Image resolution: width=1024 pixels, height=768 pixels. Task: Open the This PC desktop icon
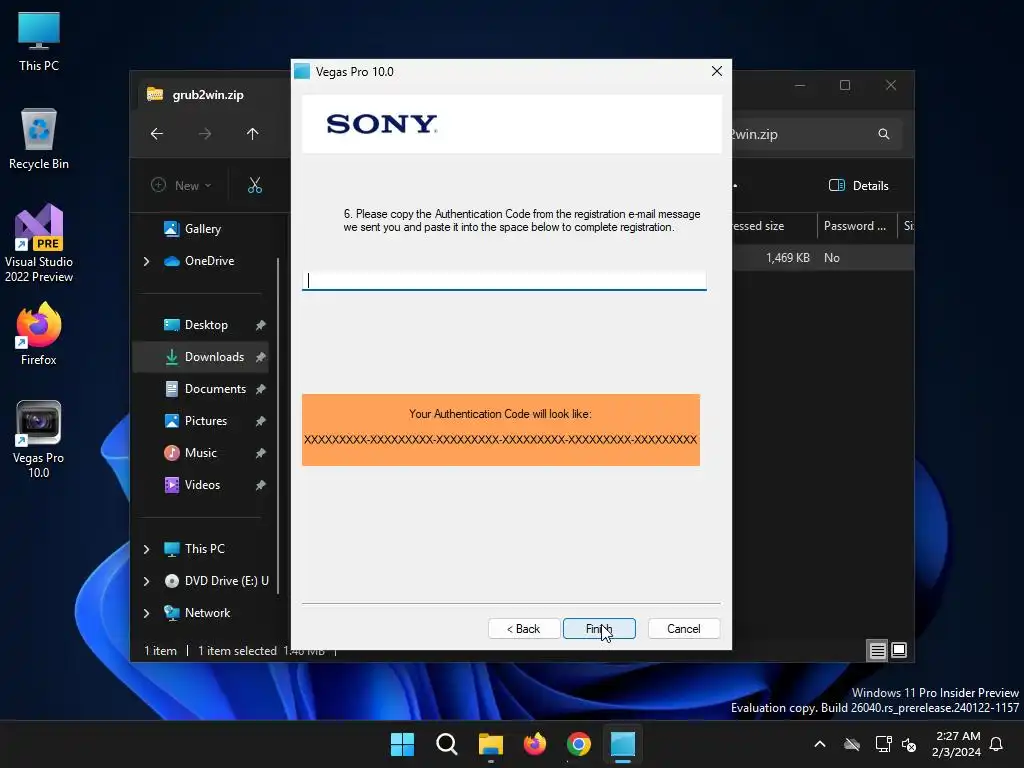[39, 42]
